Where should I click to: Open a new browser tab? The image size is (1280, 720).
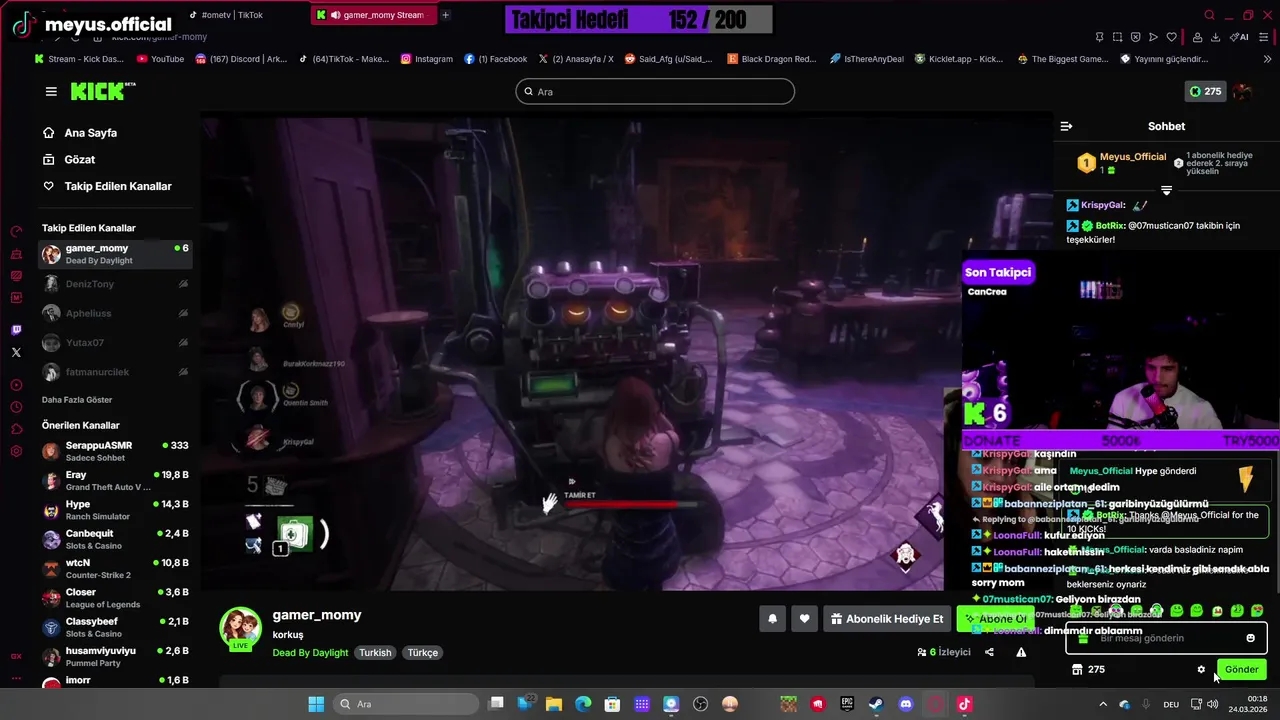tap(446, 15)
